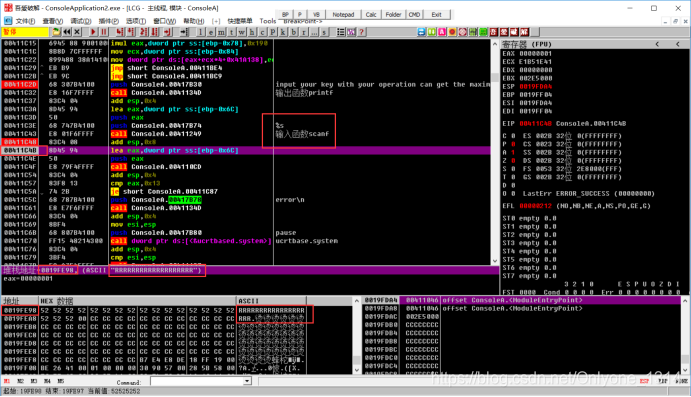691x397 pixels.
Task: Open Run trace with '...' button
Action: click(x=314, y=32)
